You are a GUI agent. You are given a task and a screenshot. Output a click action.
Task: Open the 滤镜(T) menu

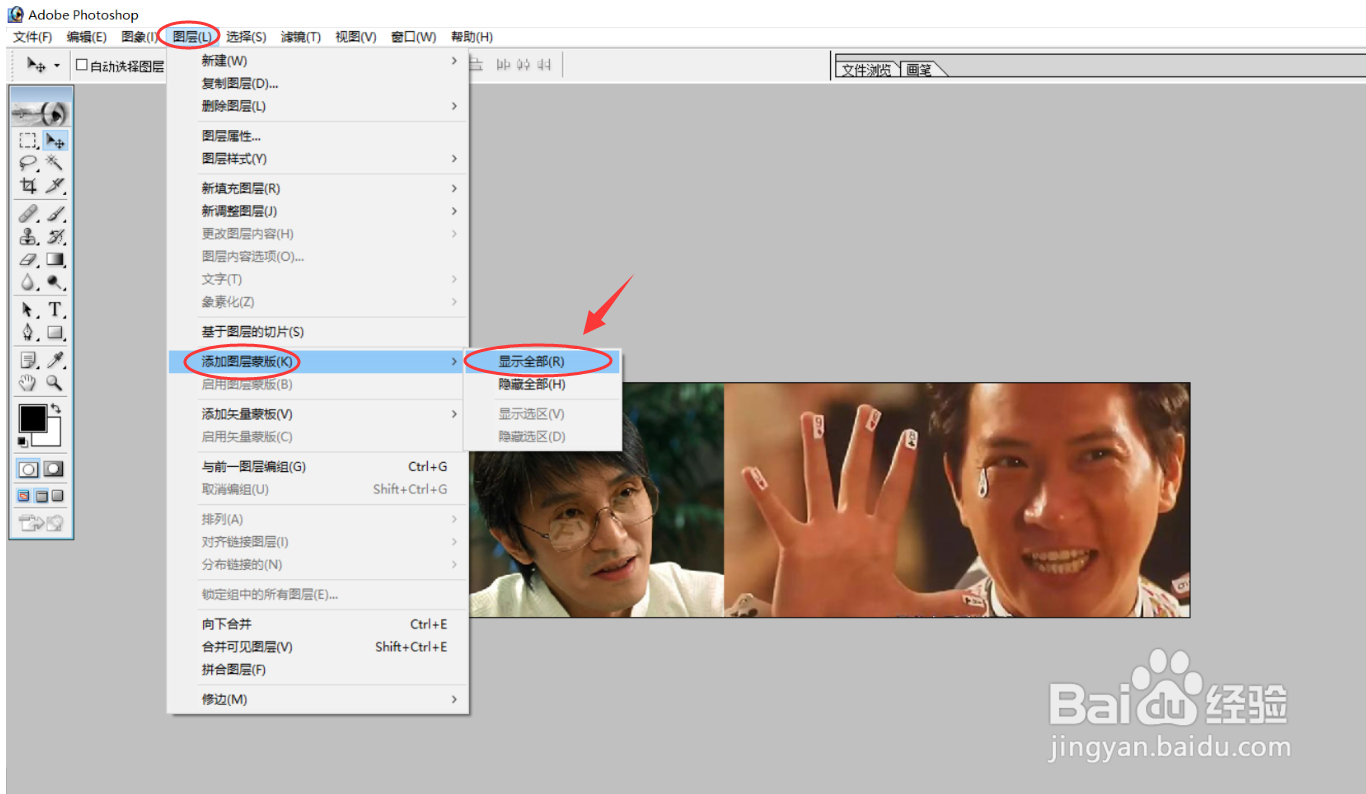click(x=301, y=37)
